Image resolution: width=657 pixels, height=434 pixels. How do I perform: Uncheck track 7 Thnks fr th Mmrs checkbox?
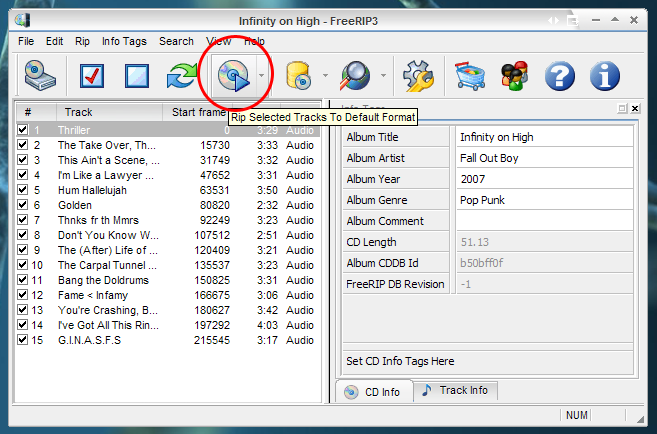point(23,220)
